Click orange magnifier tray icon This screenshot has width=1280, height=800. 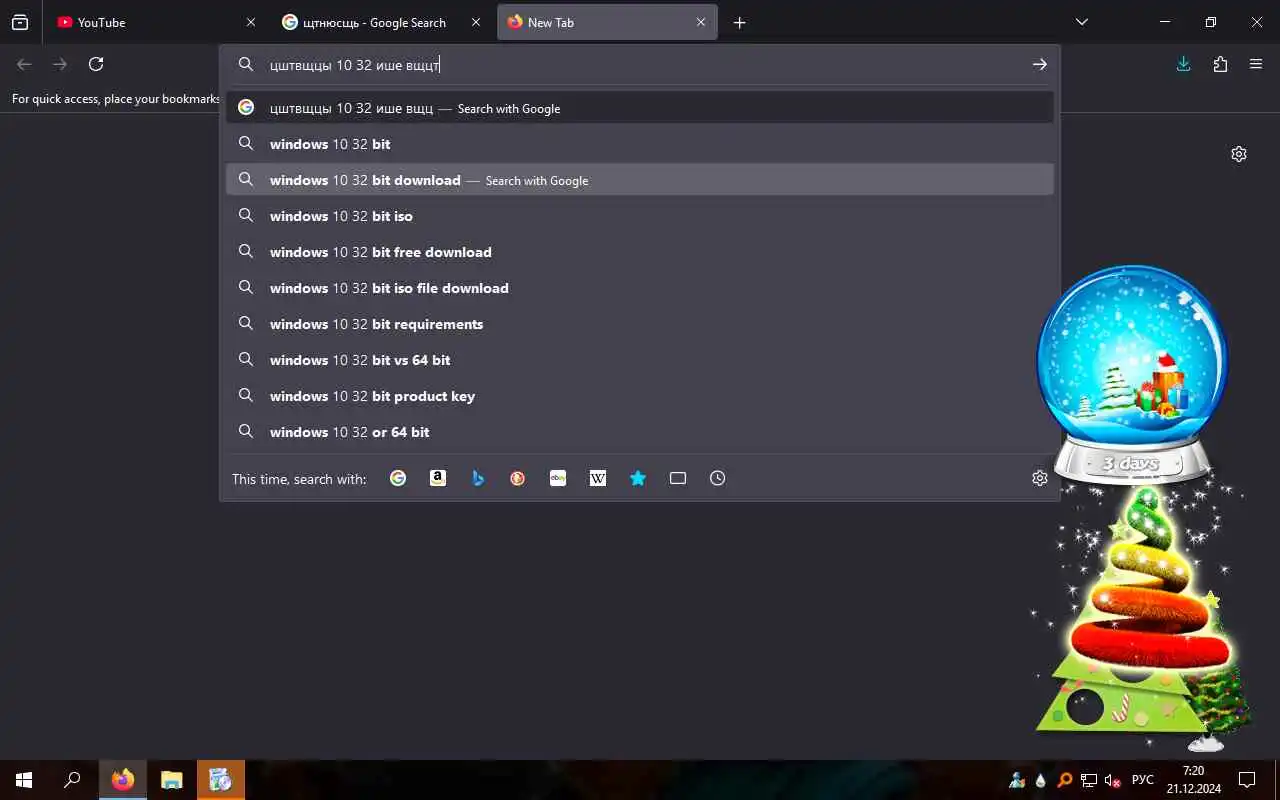[x=1065, y=780]
